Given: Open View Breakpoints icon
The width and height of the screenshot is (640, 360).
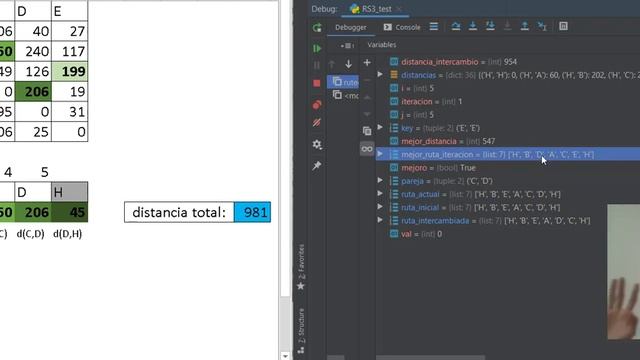Looking at the screenshot, I should tap(317, 104).
